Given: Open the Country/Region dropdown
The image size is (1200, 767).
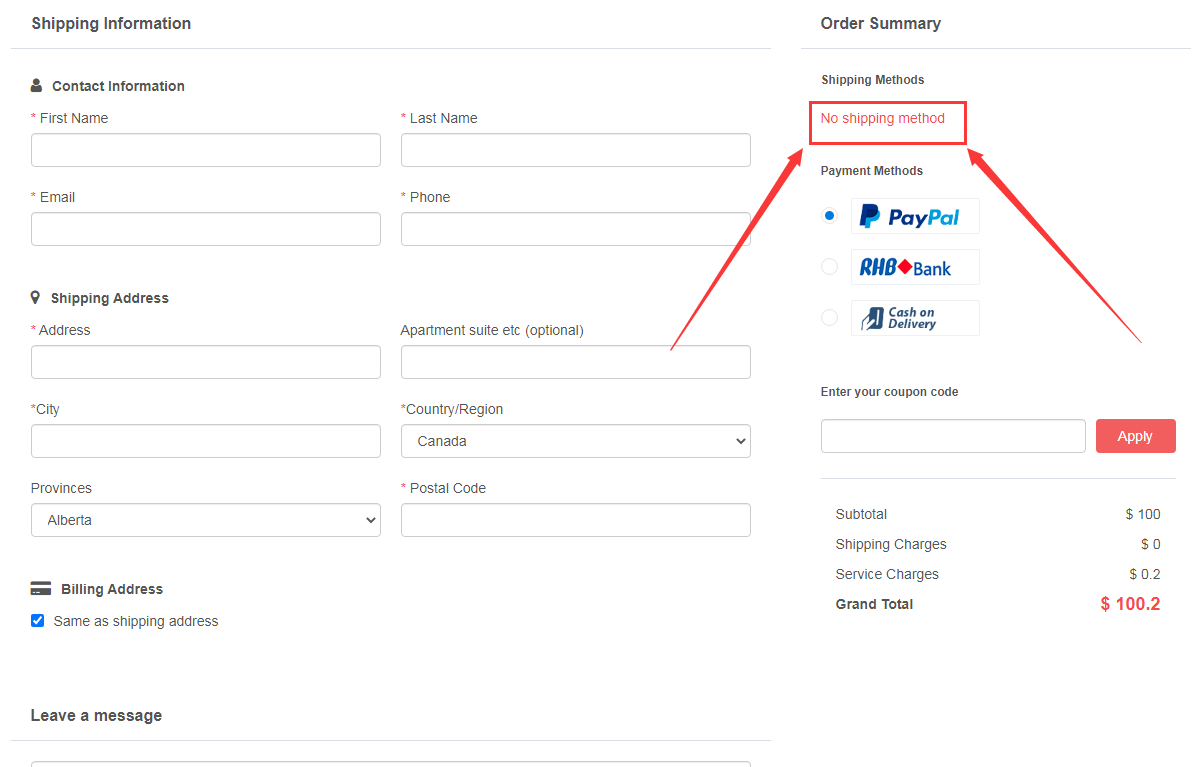Looking at the screenshot, I should [x=575, y=441].
